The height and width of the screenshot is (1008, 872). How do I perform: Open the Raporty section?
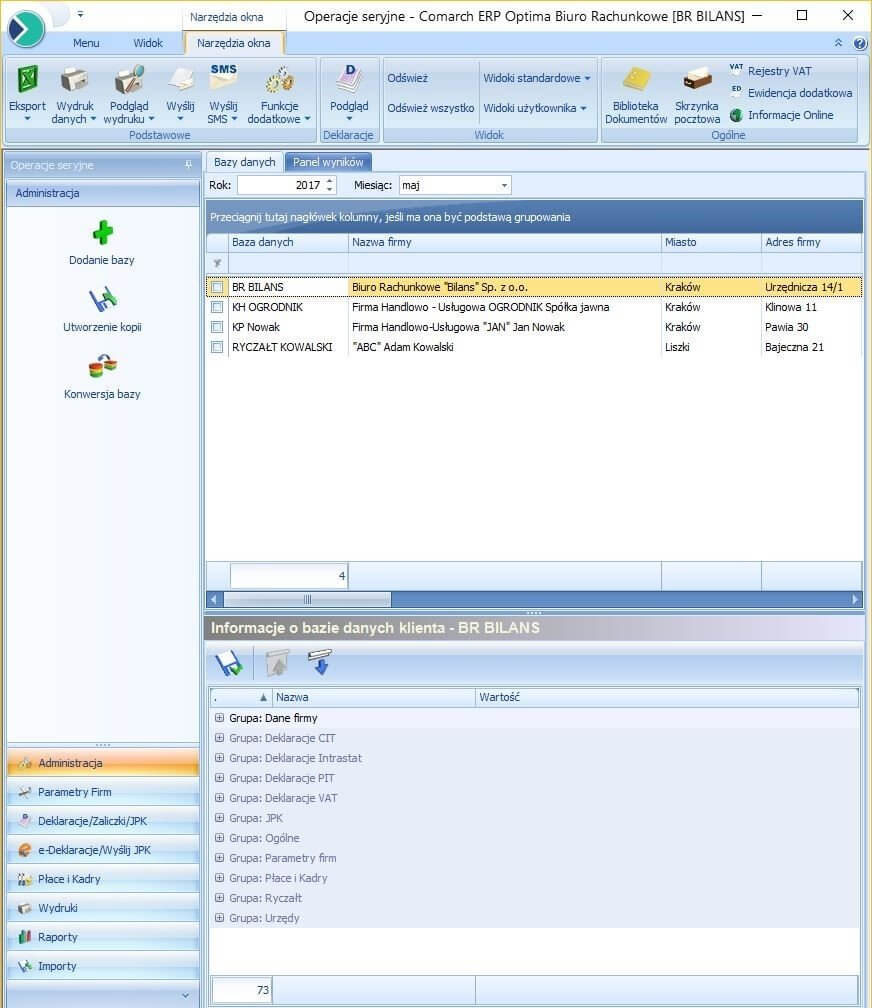point(103,937)
